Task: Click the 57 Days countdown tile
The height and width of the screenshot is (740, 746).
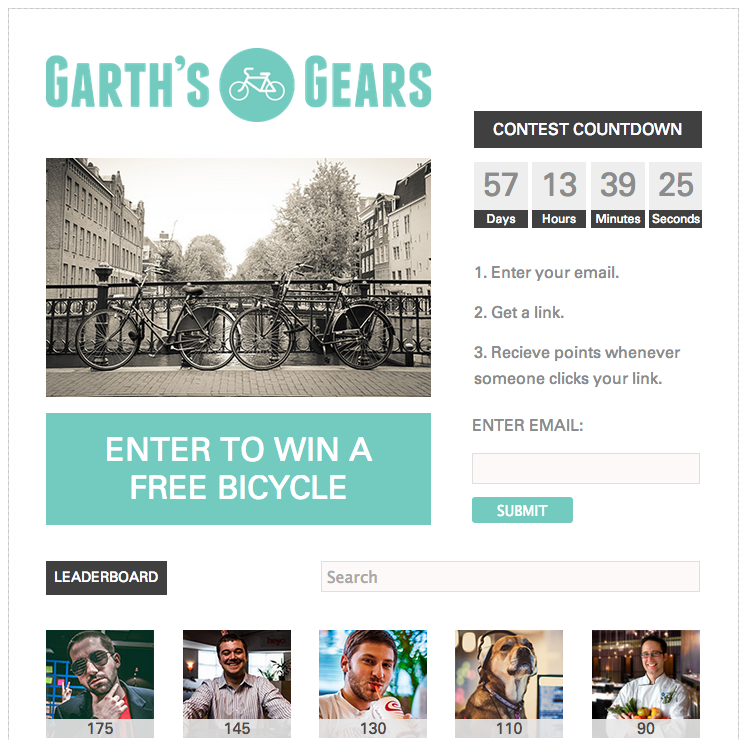Action: tap(501, 195)
